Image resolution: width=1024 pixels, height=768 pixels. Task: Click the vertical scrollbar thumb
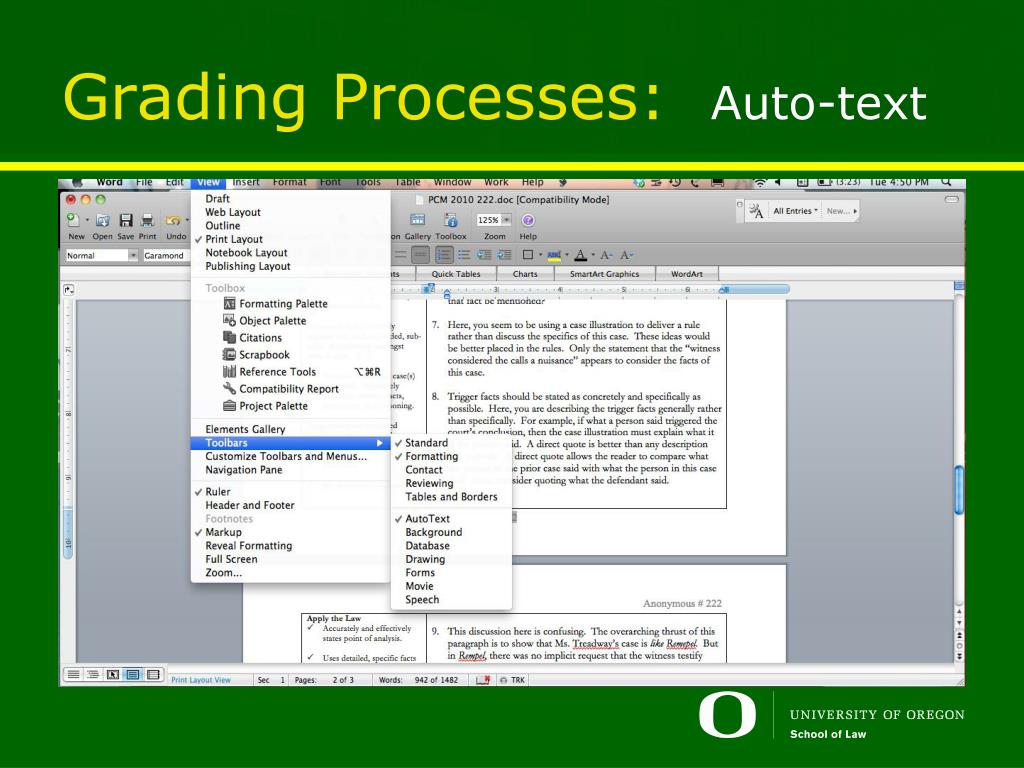(959, 490)
